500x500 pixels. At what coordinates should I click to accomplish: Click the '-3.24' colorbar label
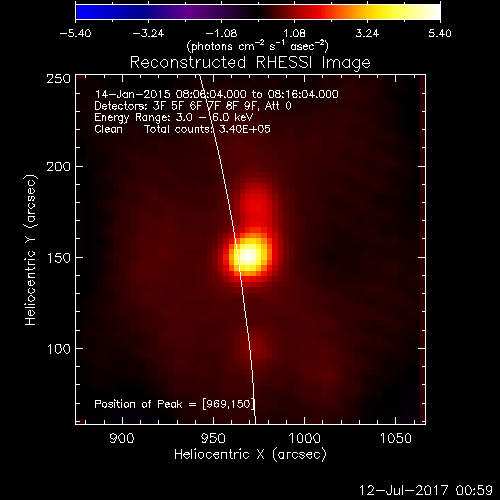148,33
